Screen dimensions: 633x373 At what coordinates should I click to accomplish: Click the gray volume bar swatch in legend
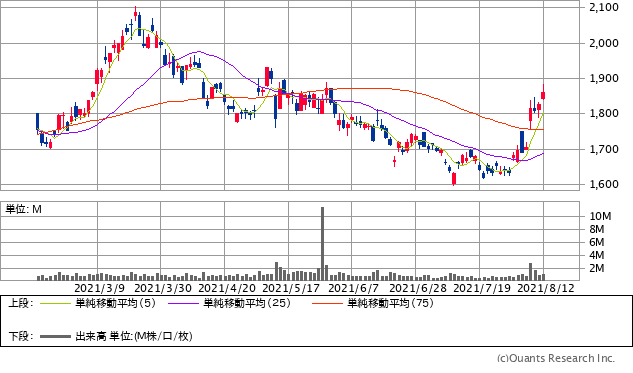(x=55, y=336)
